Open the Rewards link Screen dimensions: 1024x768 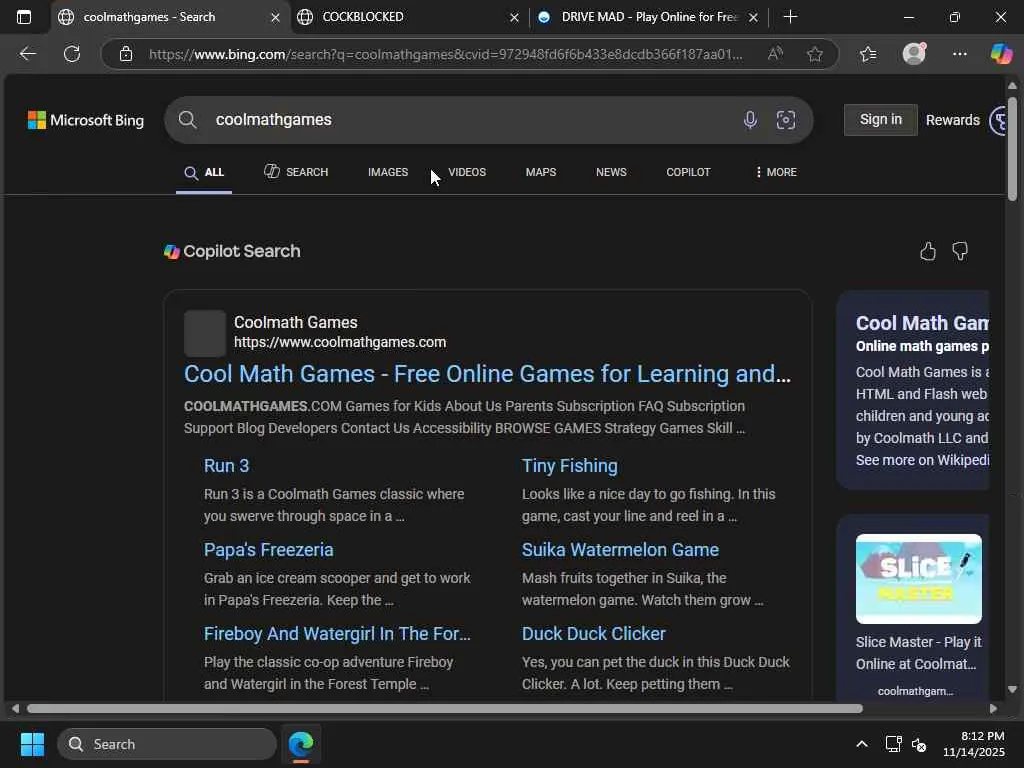pyautogui.click(x=952, y=120)
